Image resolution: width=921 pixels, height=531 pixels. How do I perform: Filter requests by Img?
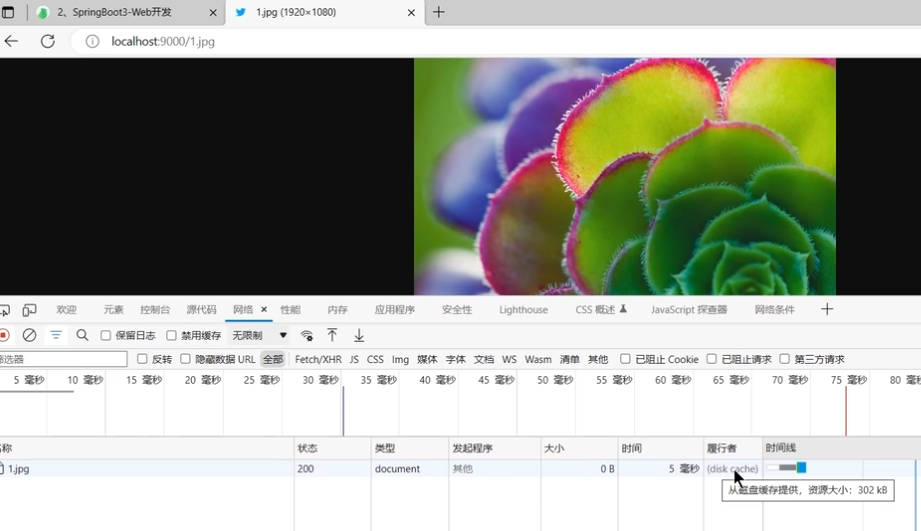click(400, 359)
